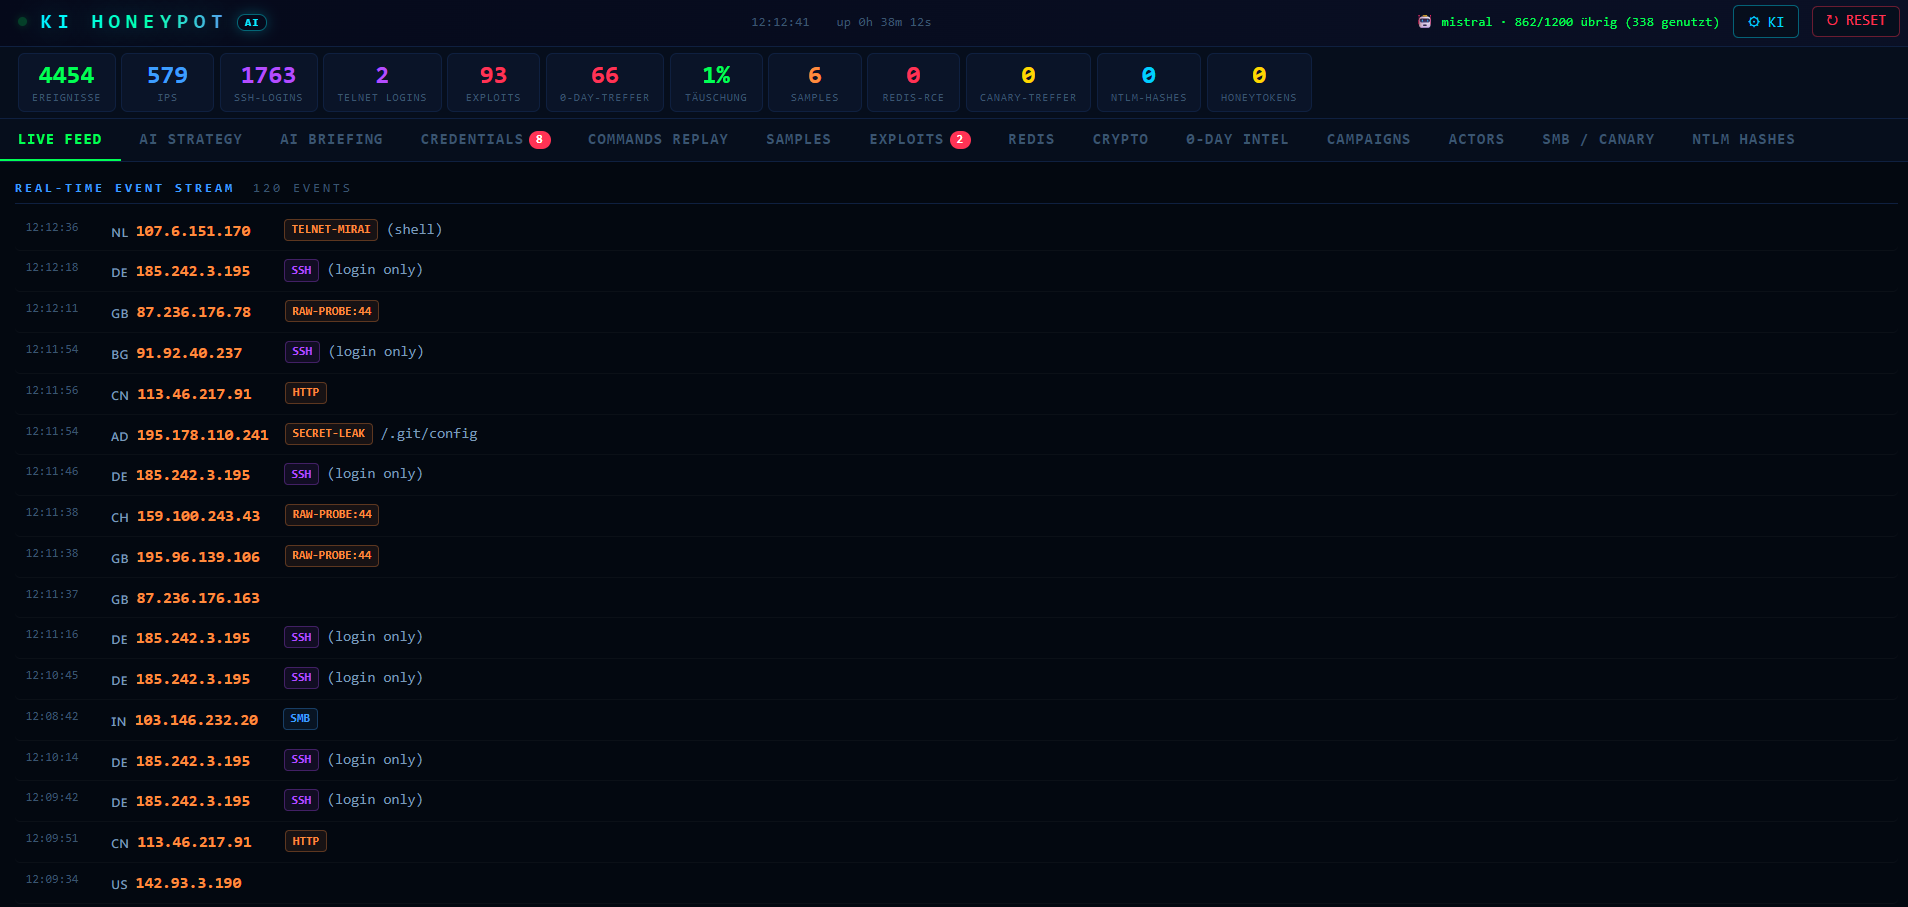Click the AI badge next to the title
1908x907 pixels.
point(252,22)
